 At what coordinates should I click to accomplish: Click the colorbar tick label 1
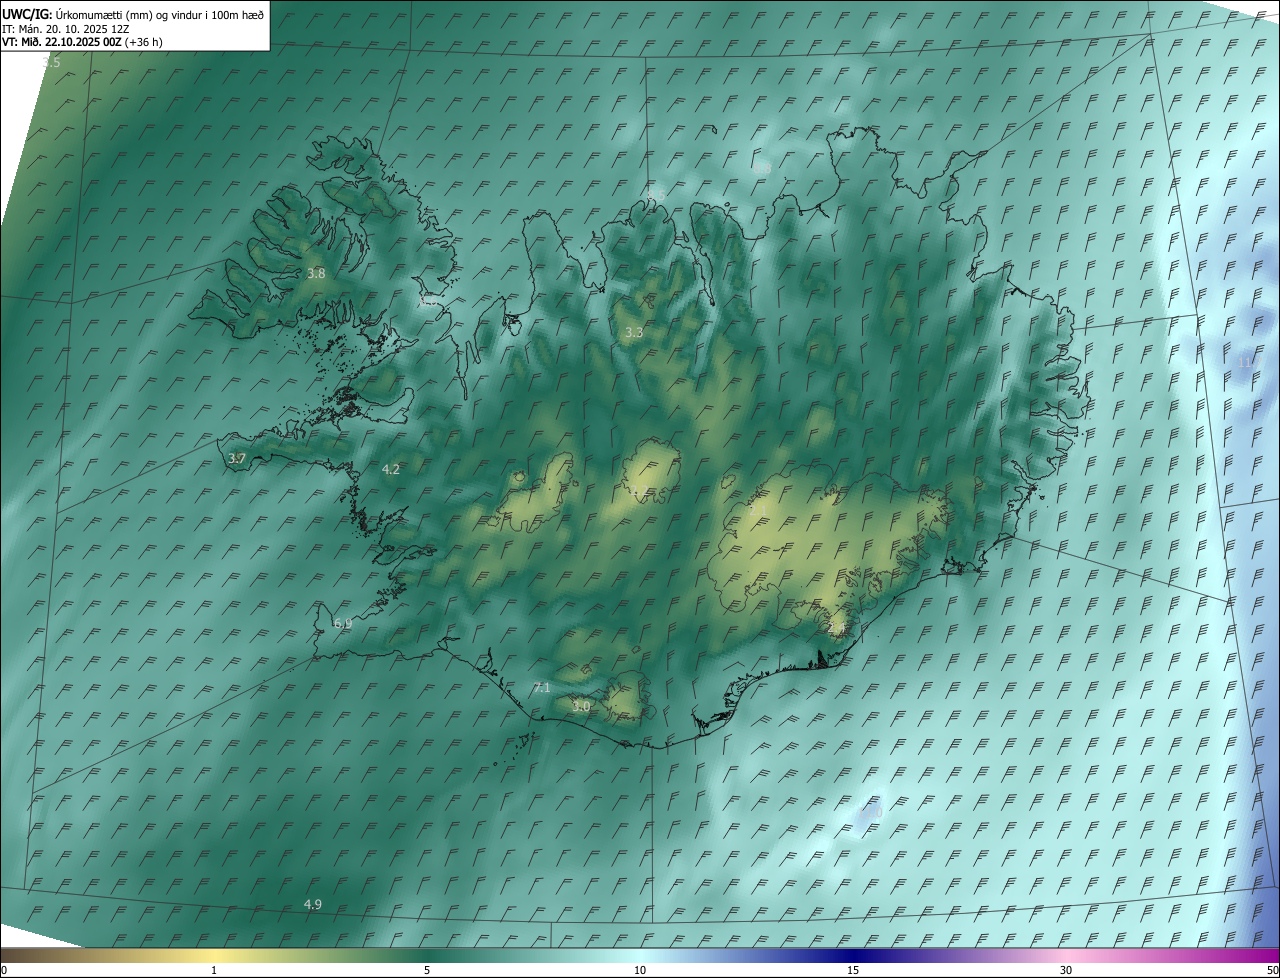(214, 970)
